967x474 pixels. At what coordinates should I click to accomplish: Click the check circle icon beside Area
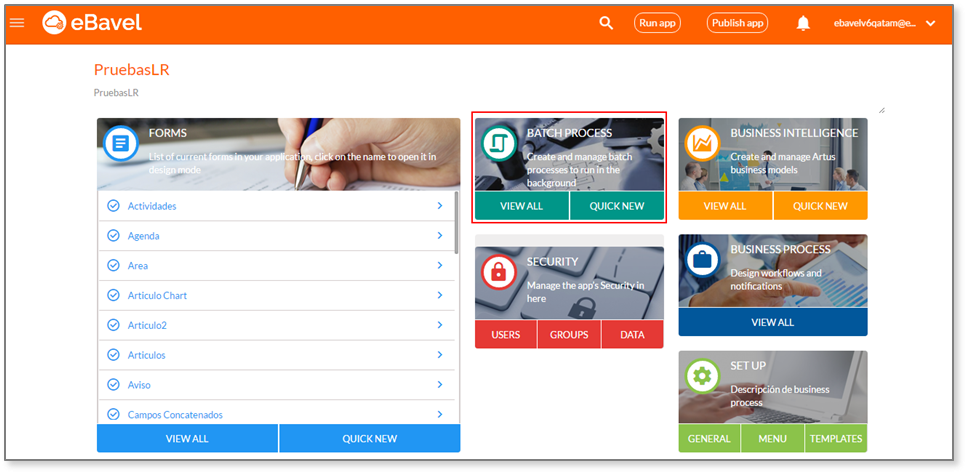(113, 266)
